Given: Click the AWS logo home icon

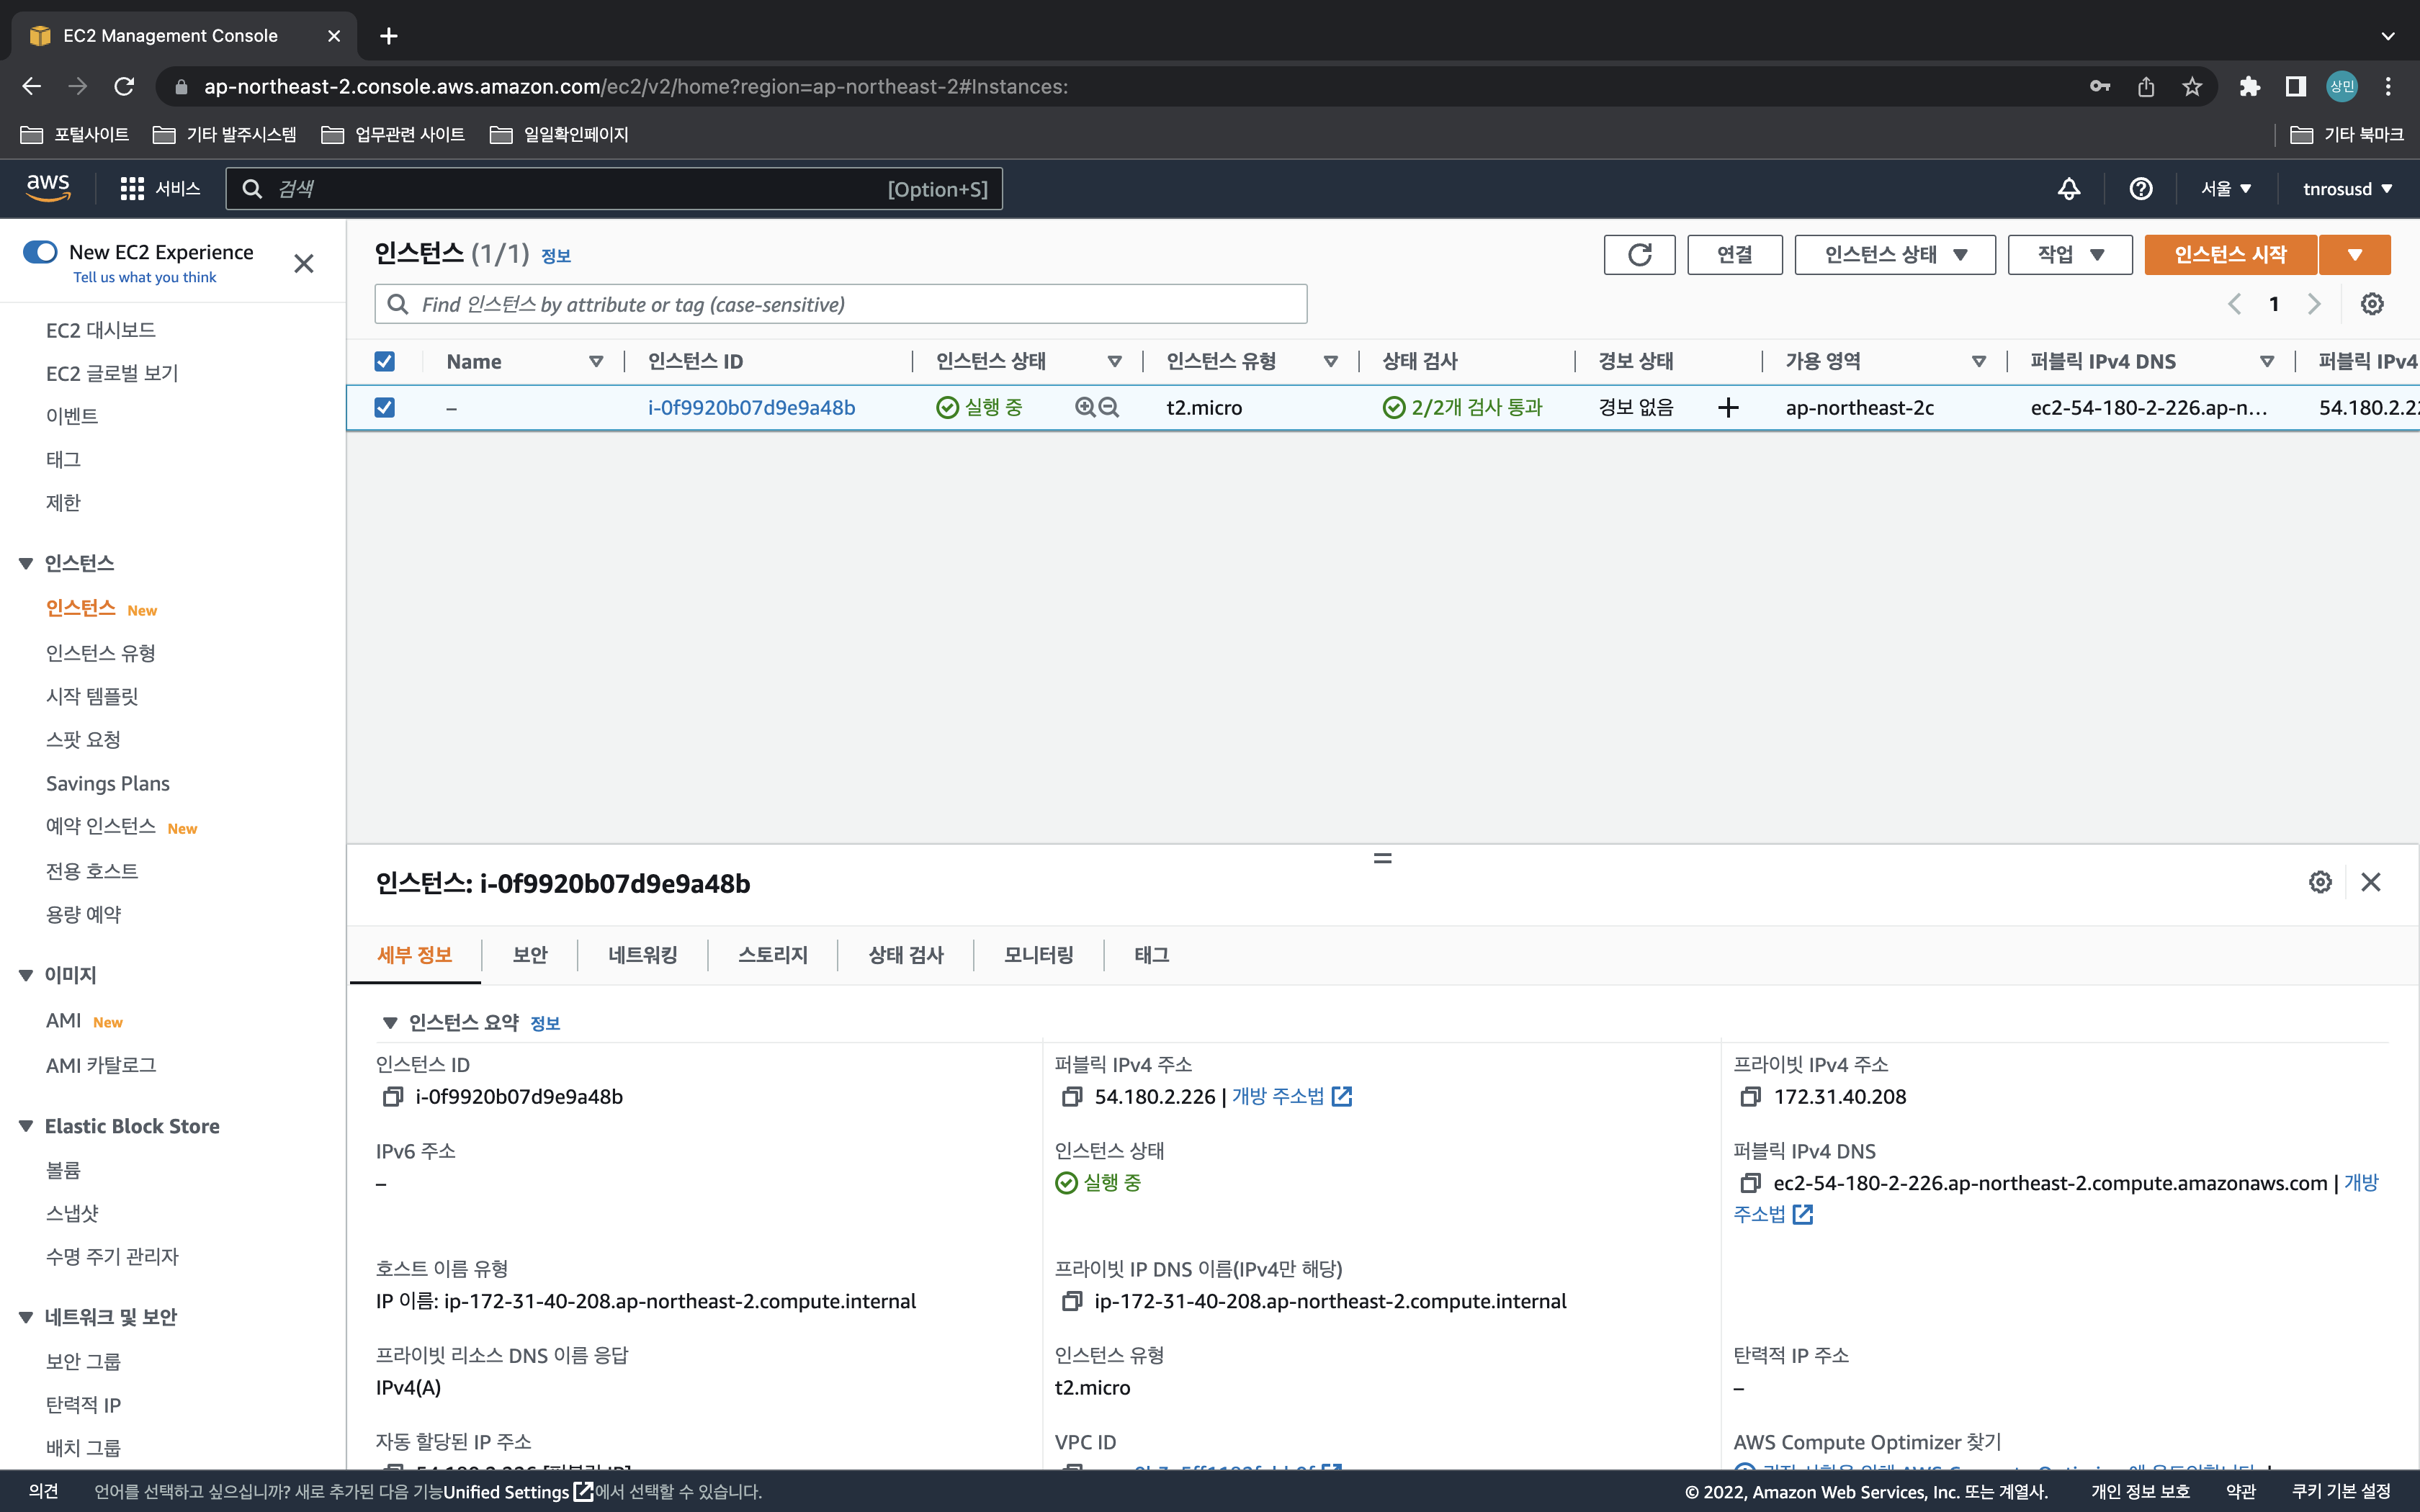Looking at the screenshot, I should click(x=48, y=188).
